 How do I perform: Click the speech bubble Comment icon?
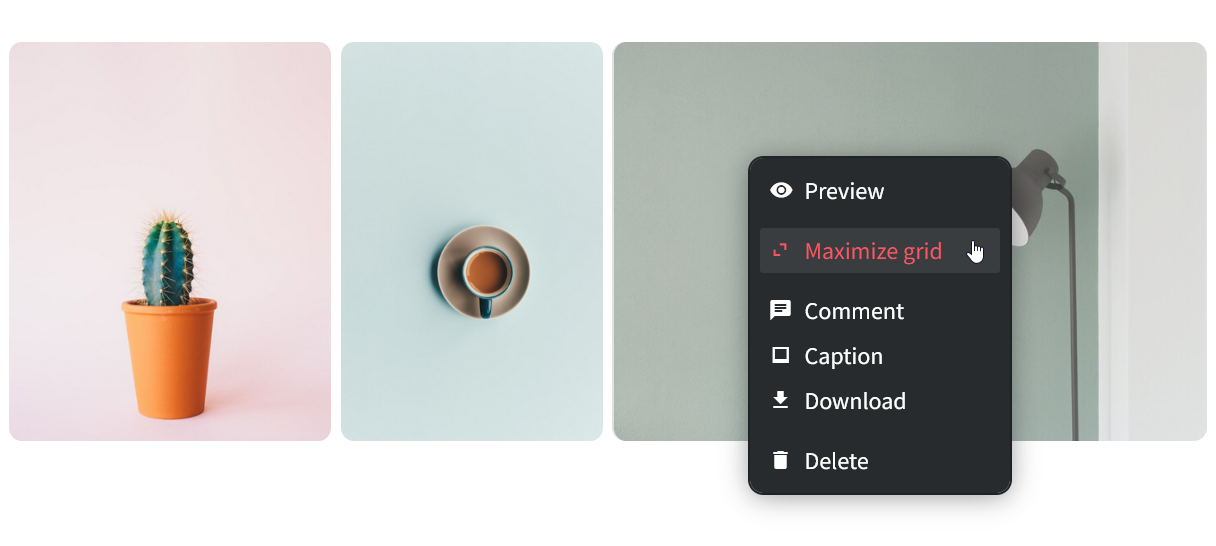click(x=781, y=310)
